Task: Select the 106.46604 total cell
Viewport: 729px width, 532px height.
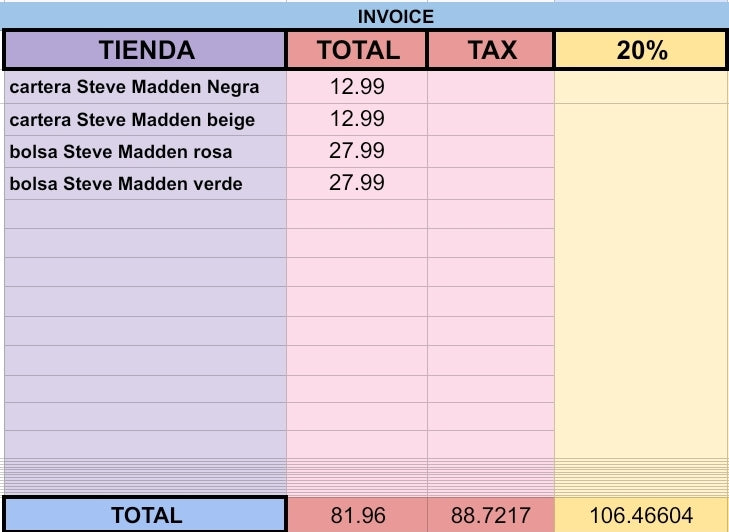Action: tap(641, 515)
